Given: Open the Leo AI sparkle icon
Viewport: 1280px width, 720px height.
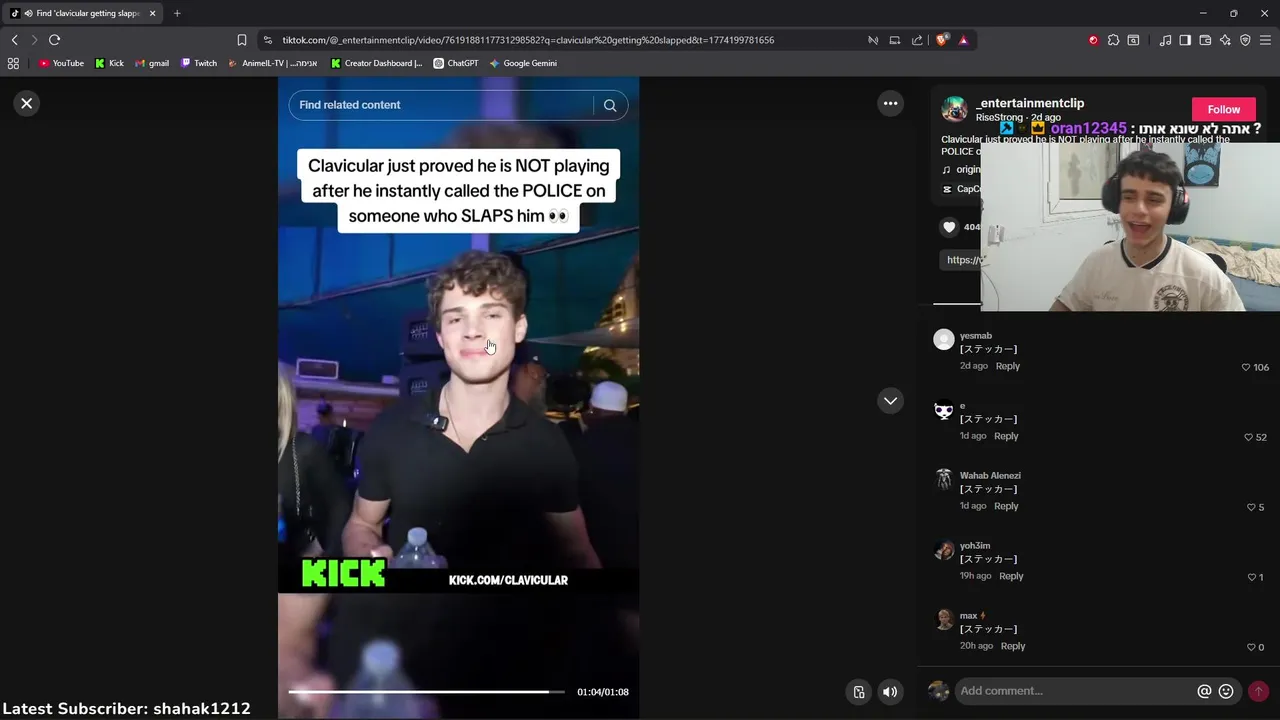Looking at the screenshot, I should pos(1225,40).
